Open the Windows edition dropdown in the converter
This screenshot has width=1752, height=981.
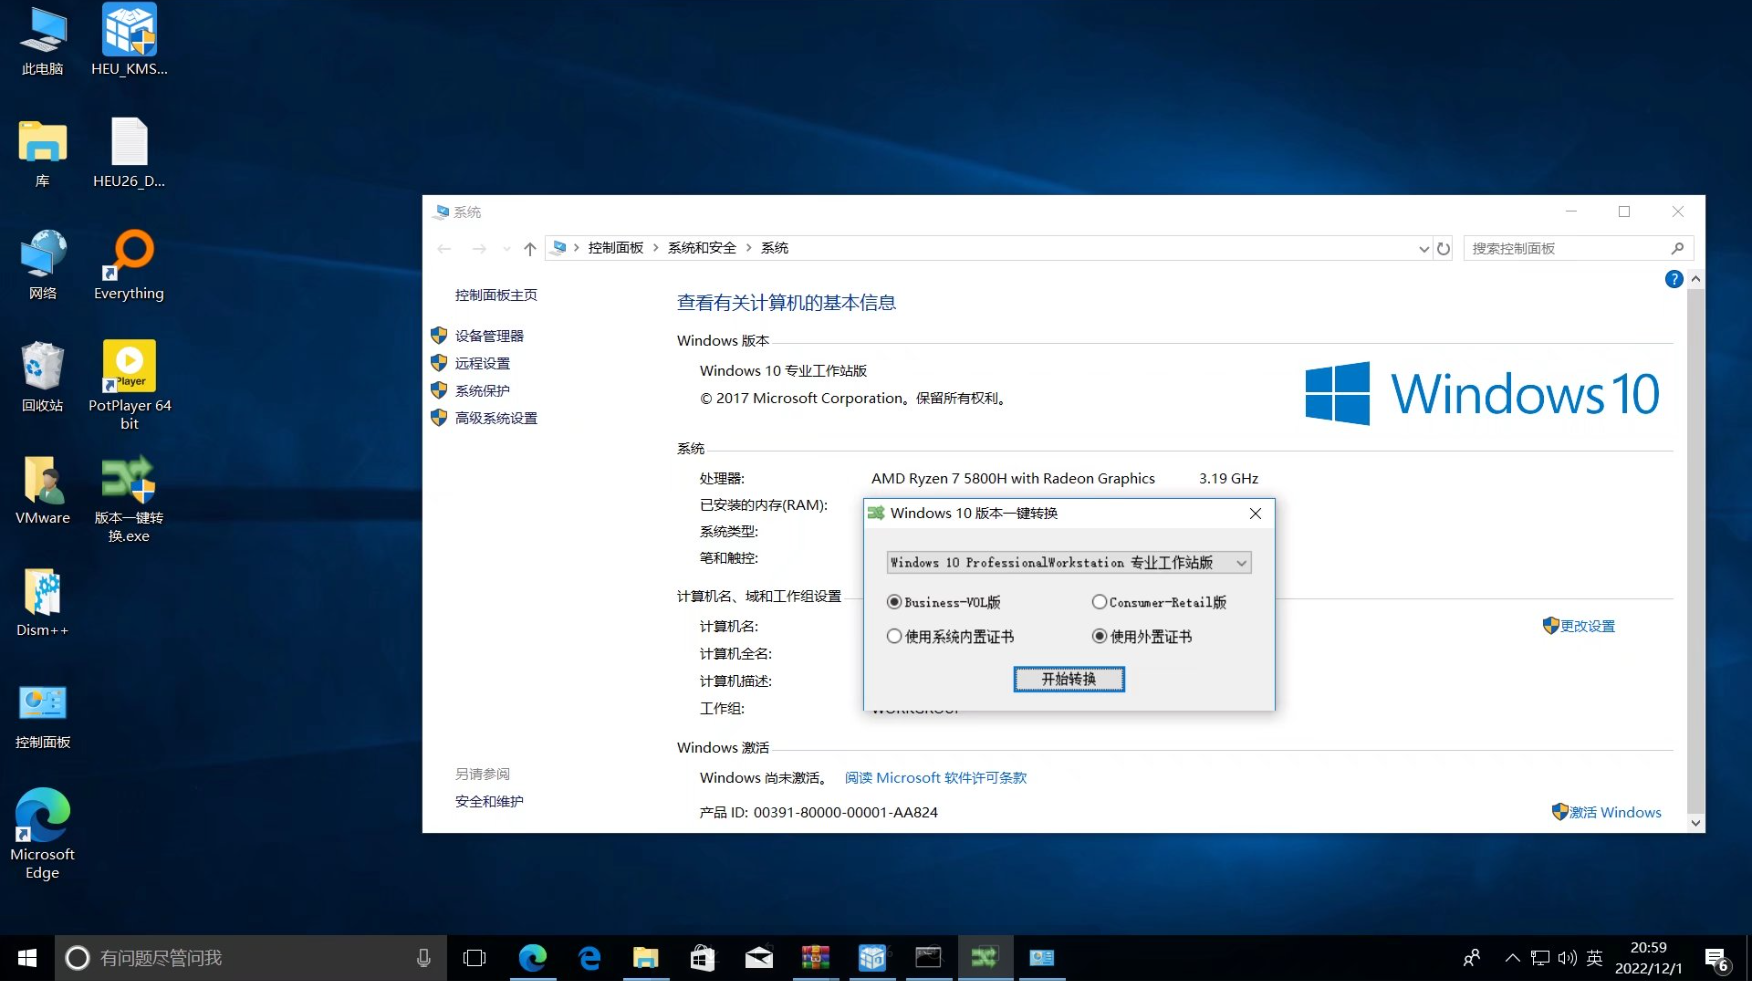tap(1240, 562)
